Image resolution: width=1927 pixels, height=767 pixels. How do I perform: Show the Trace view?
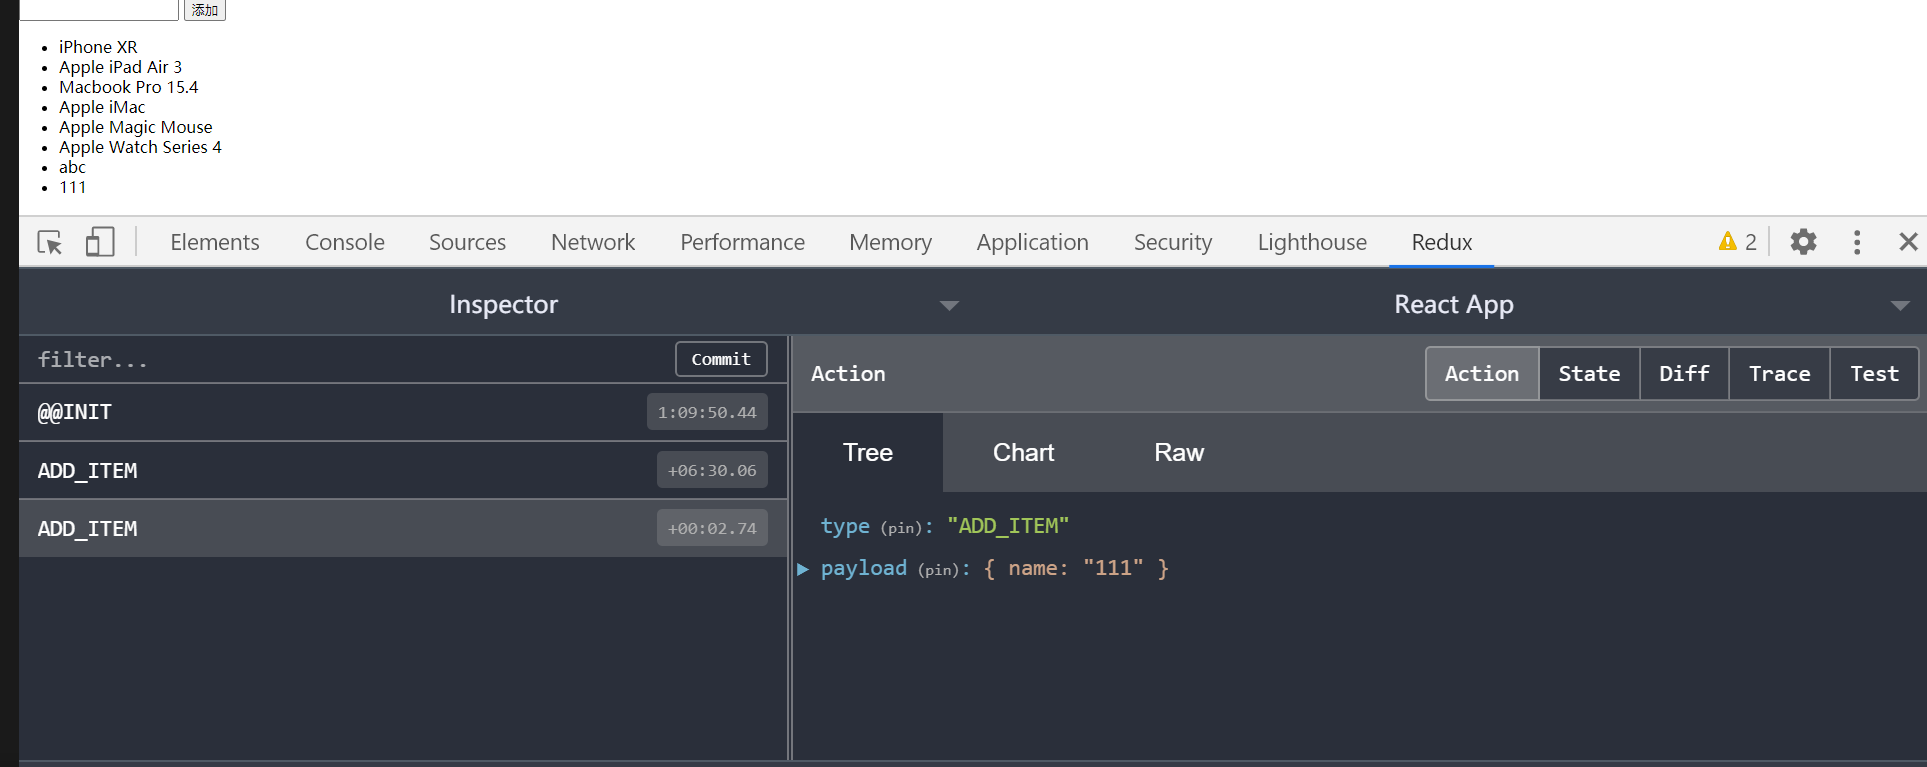click(x=1779, y=374)
